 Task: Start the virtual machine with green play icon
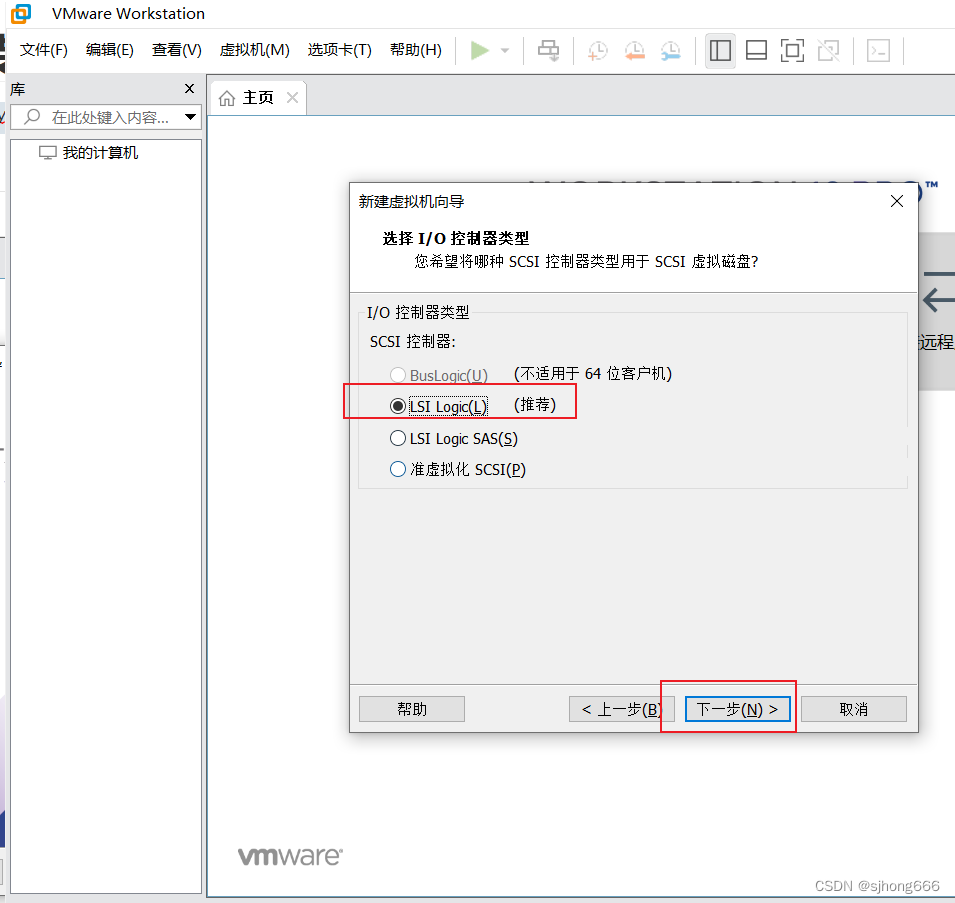[480, 51]
